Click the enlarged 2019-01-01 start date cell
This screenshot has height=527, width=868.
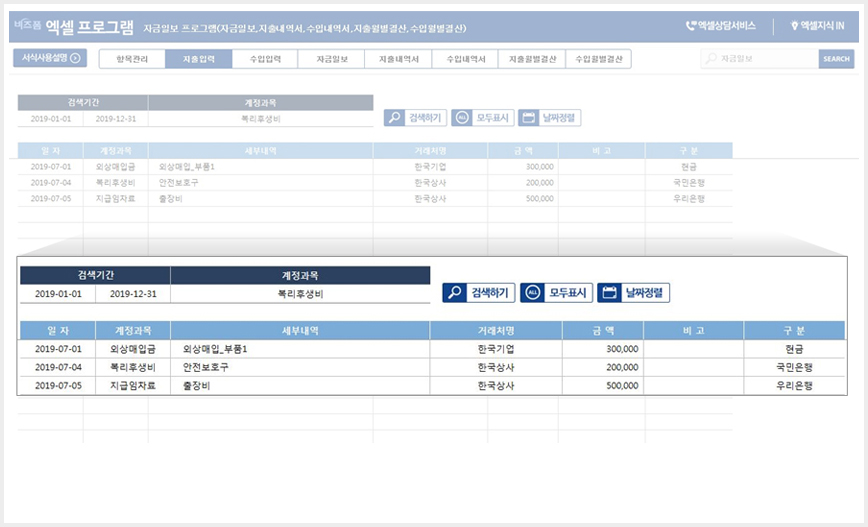pyautogui.click(x=58, y=294)
